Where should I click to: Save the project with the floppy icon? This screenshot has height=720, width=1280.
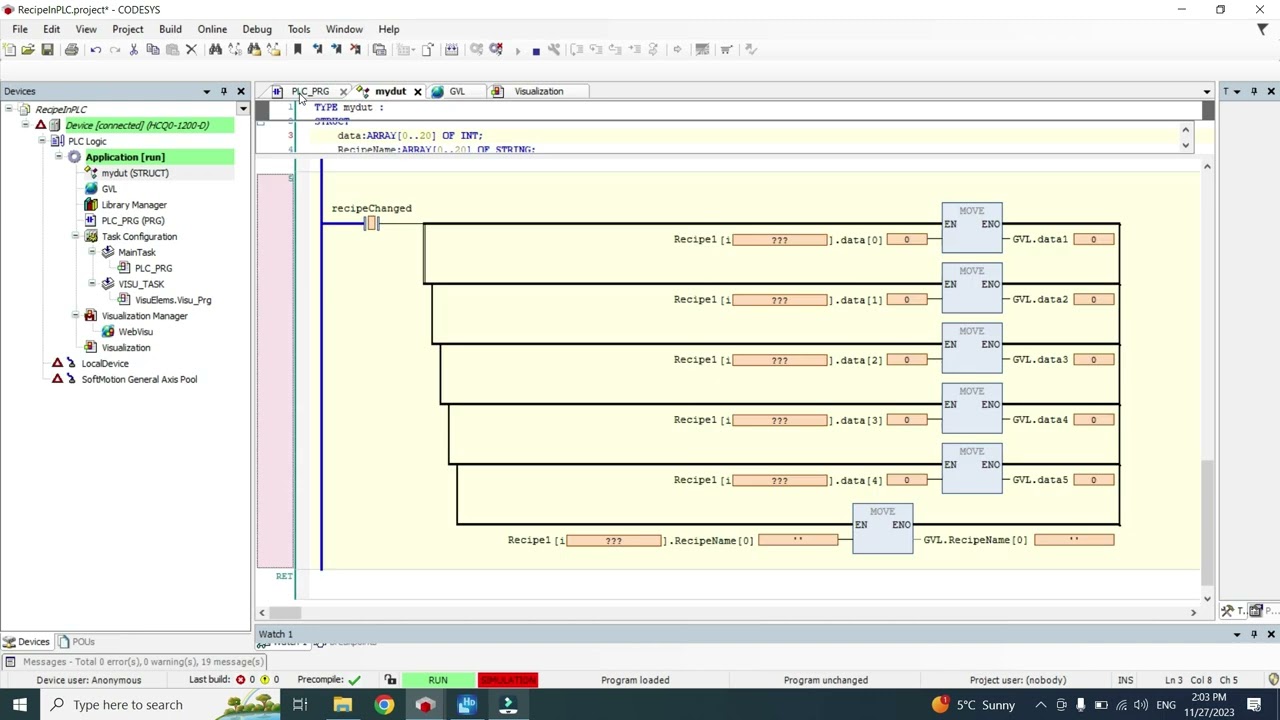coord(47,49)
